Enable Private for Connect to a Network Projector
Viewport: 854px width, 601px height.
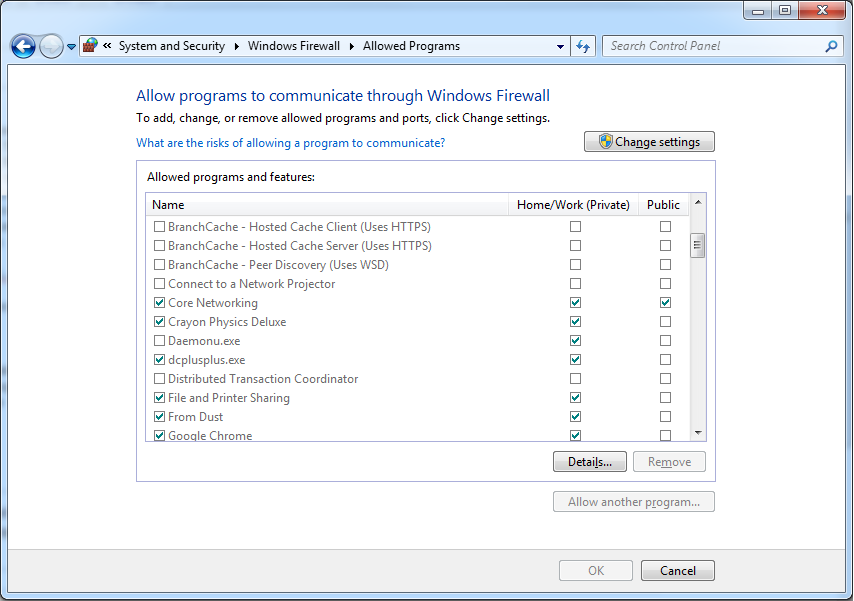(575, 283)
